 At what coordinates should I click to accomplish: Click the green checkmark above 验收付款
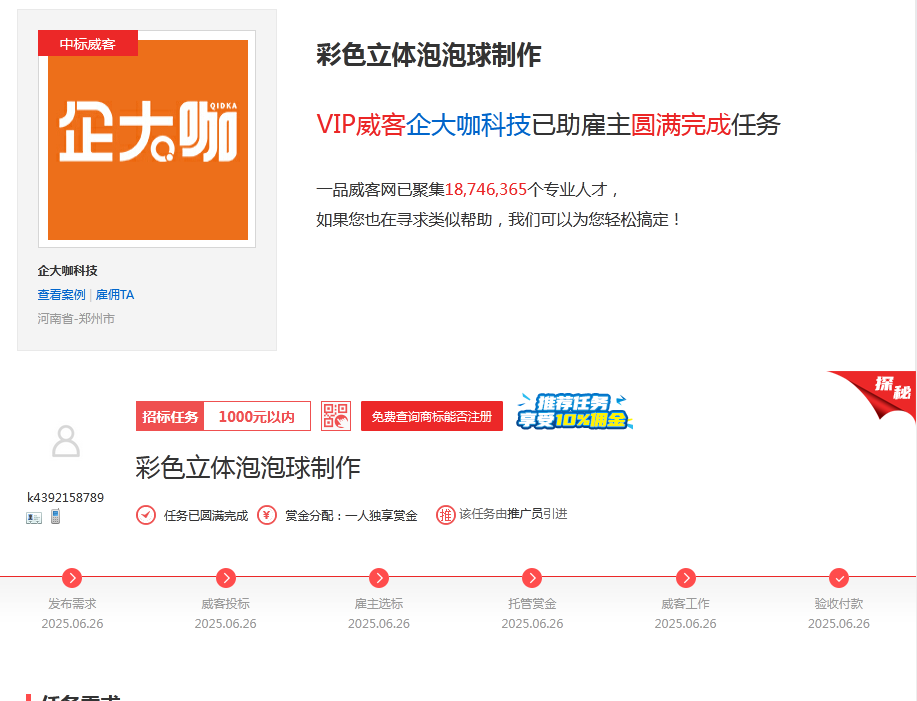[838, 578]
